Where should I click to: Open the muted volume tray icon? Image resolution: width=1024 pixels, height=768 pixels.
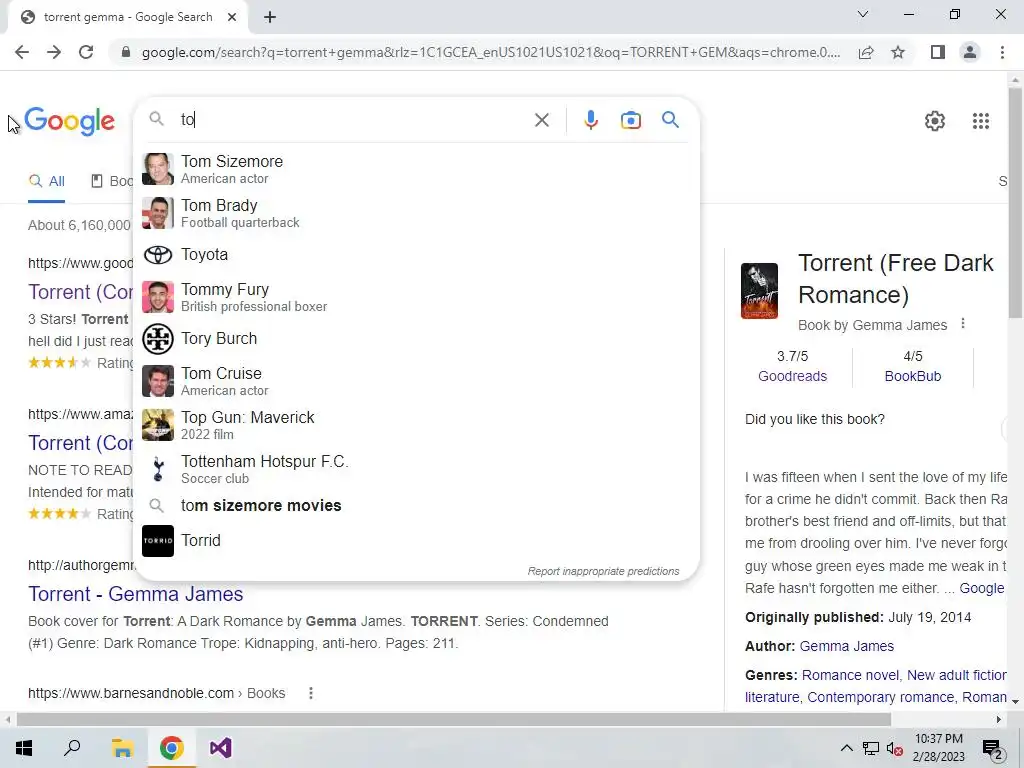(894, 749)
